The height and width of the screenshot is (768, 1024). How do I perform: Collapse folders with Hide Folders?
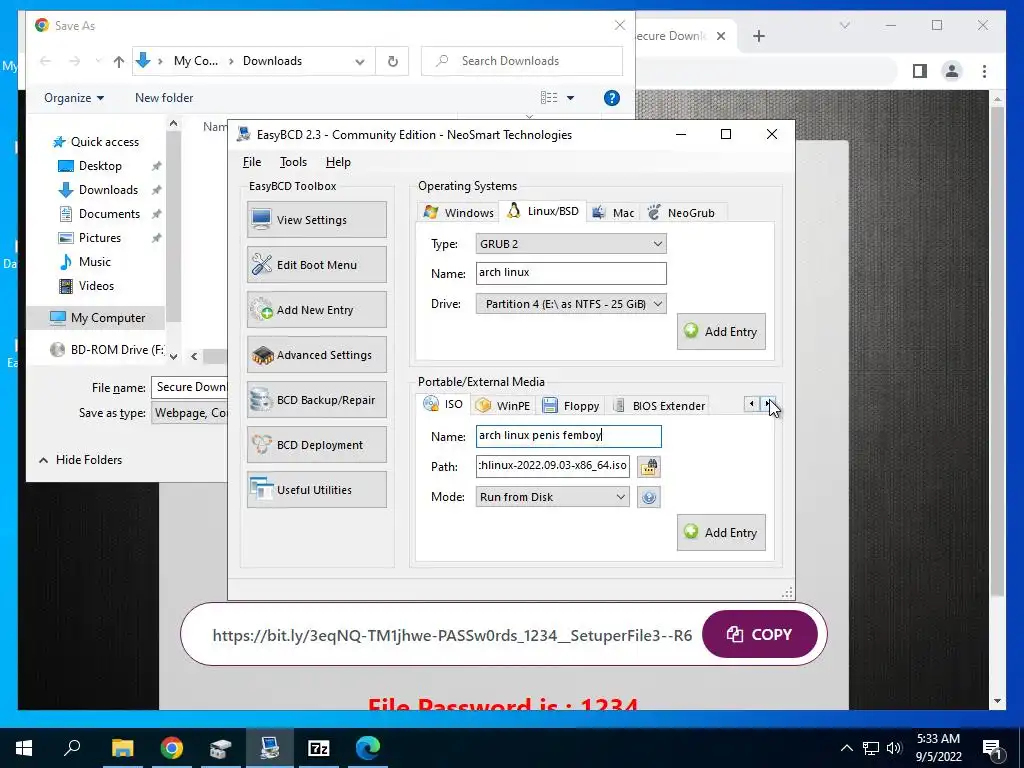pos(80,460)
